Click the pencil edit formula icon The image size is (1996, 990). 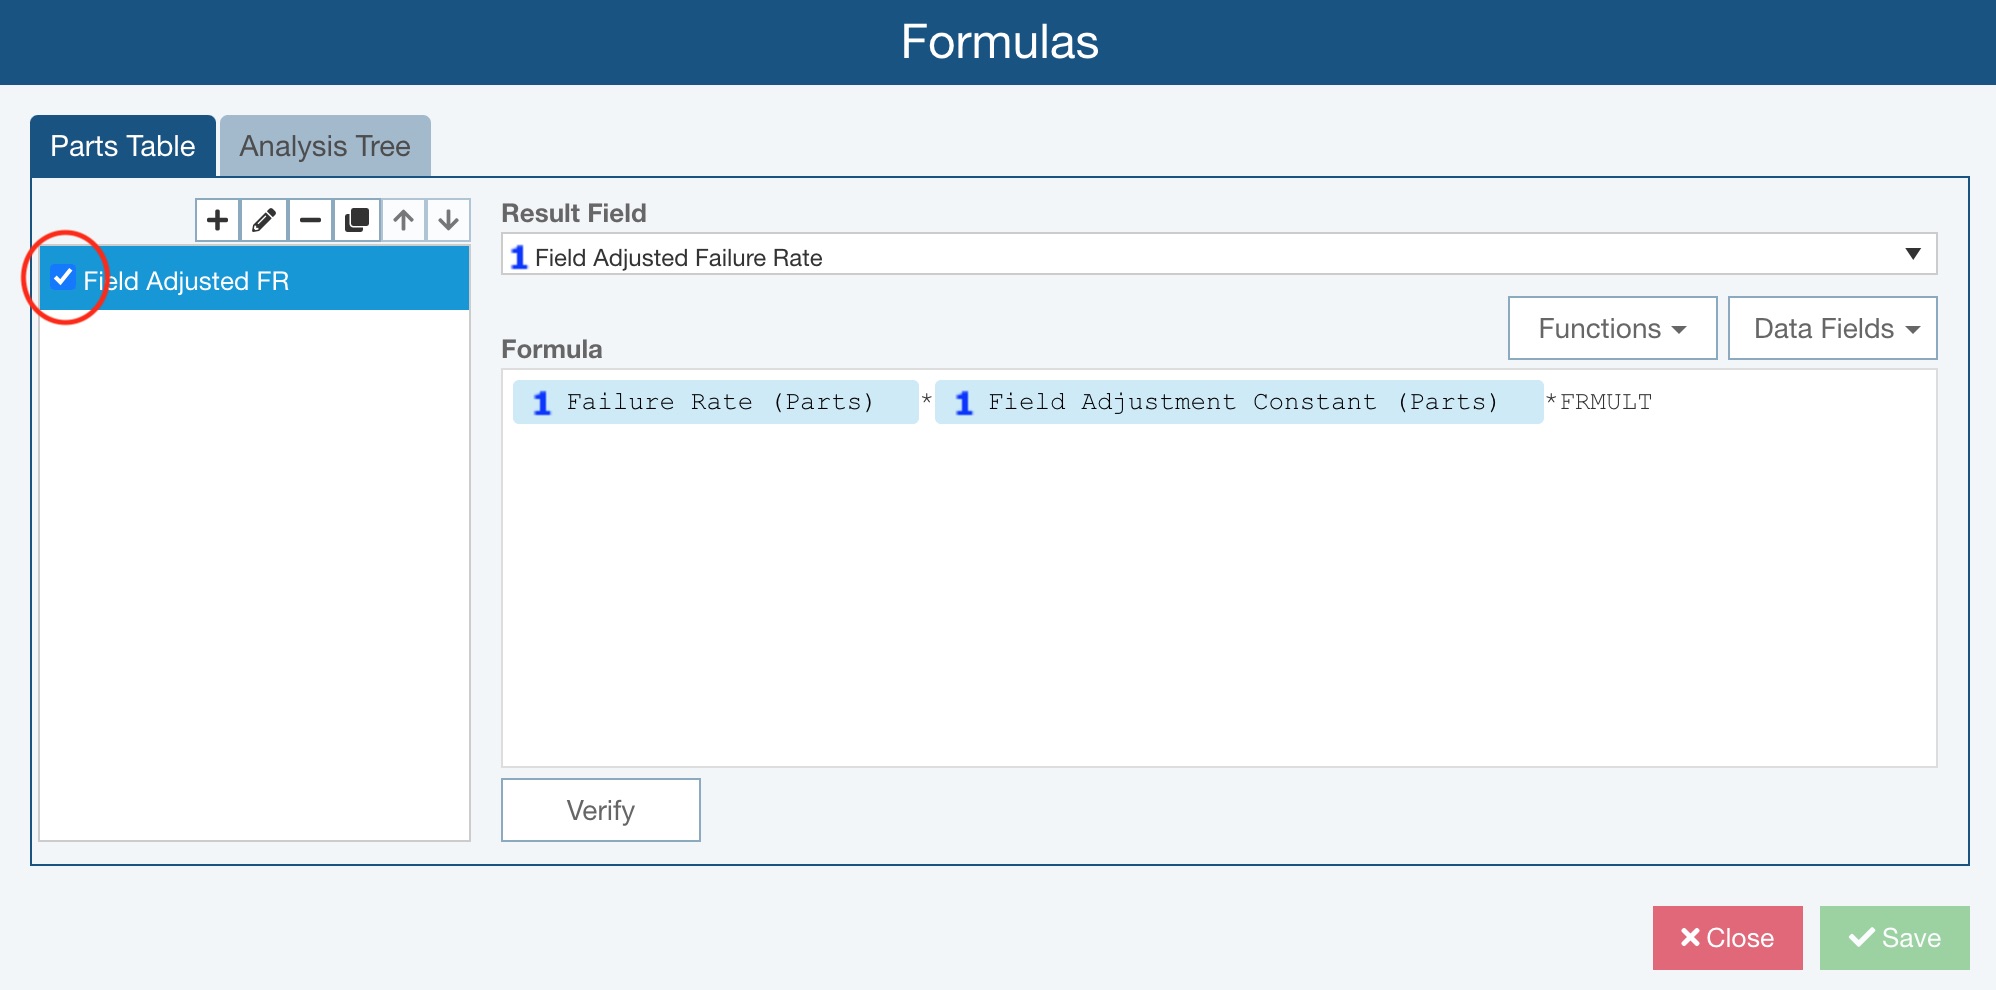[x=264, y=220]
